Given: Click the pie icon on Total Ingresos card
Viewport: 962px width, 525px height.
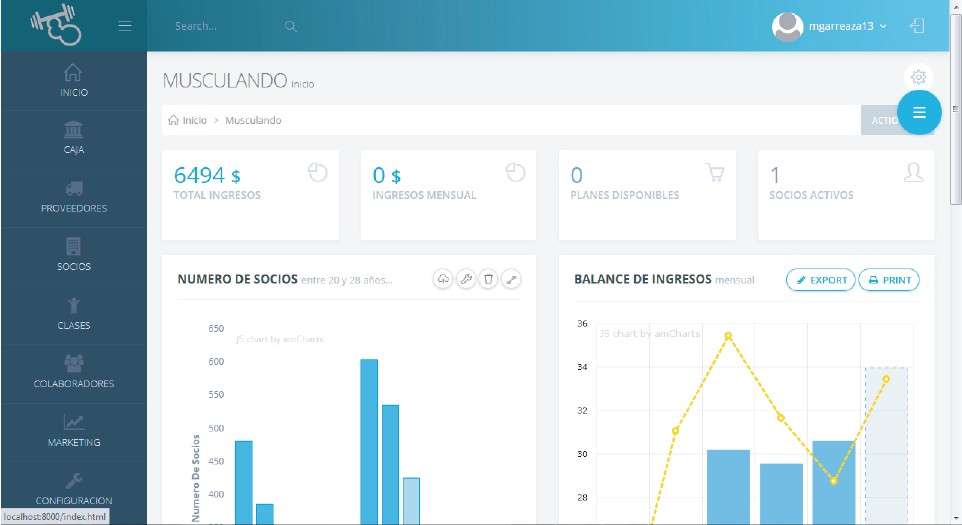Looking at the screenshot, I should click(x=317, y=172).
